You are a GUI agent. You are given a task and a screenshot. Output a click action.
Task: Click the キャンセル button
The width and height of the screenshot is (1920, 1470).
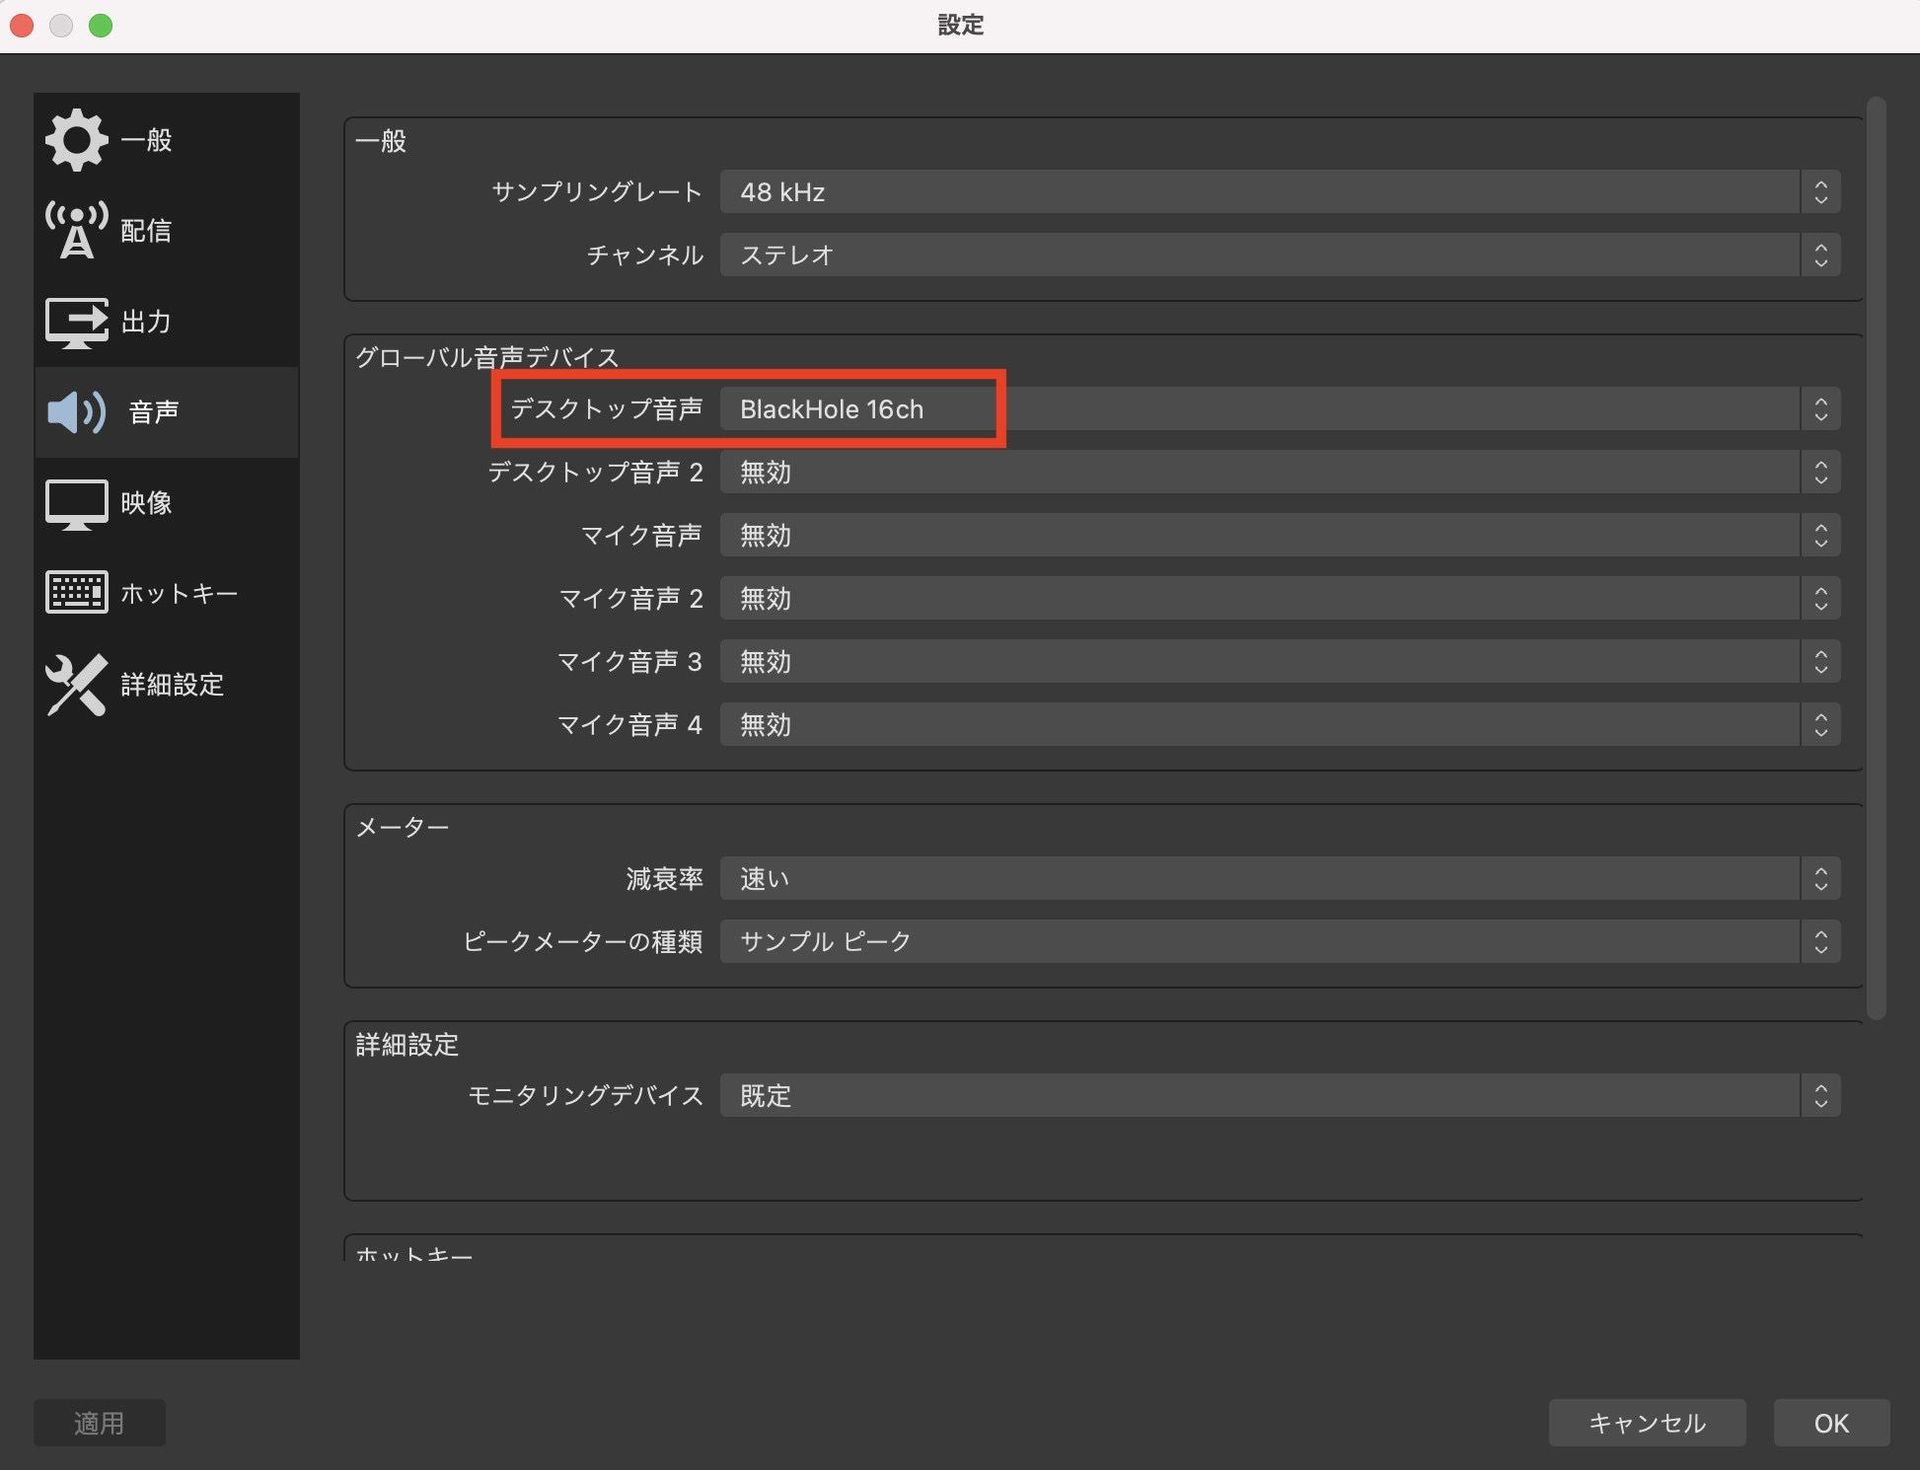tap(1646, 1422)
